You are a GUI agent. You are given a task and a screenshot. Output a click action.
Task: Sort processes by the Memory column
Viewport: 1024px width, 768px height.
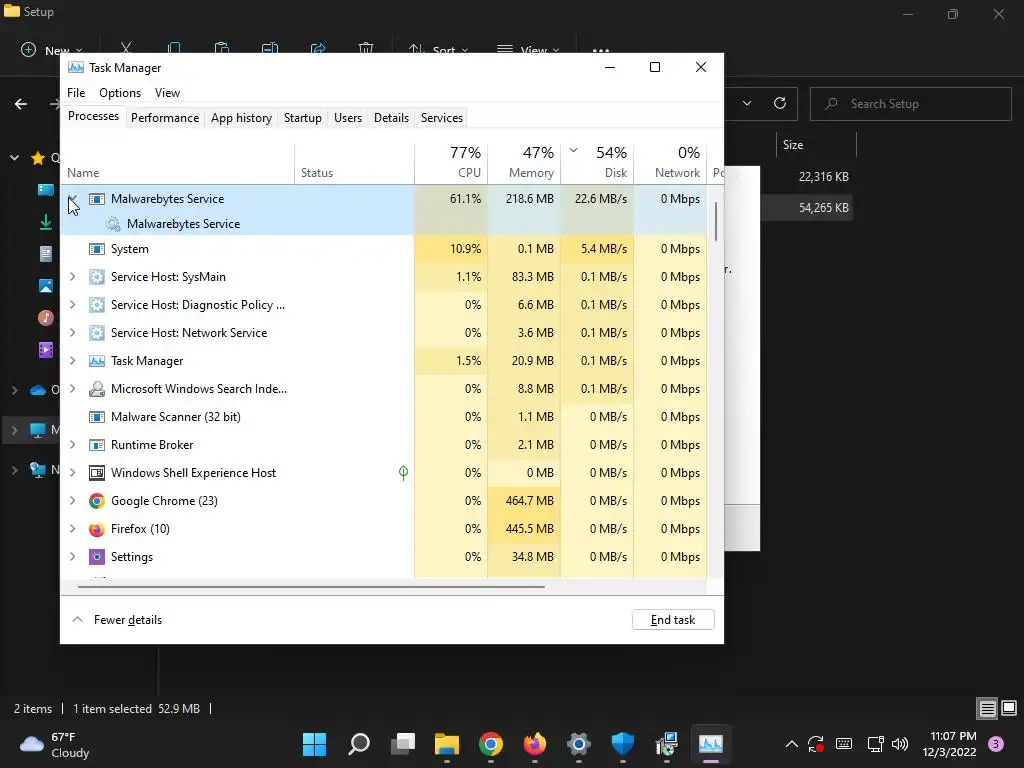tap(524, 162)
